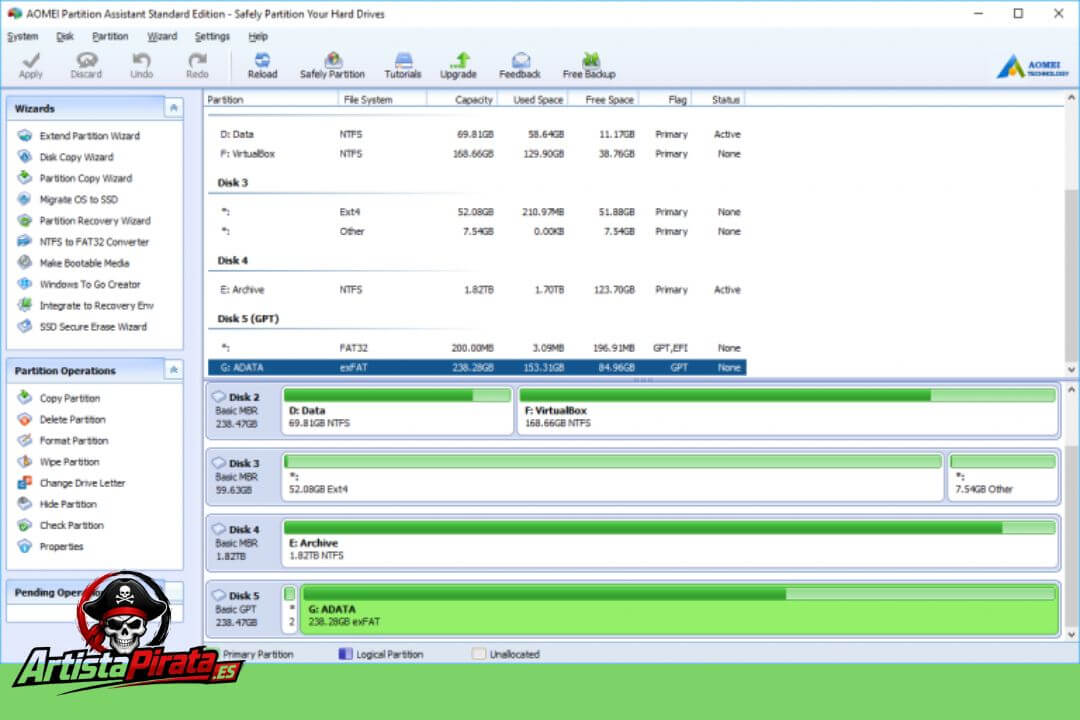Select Format Partition operation
Image resolution: width=1080 pixels, height=720 pixels.
point(63,441)
